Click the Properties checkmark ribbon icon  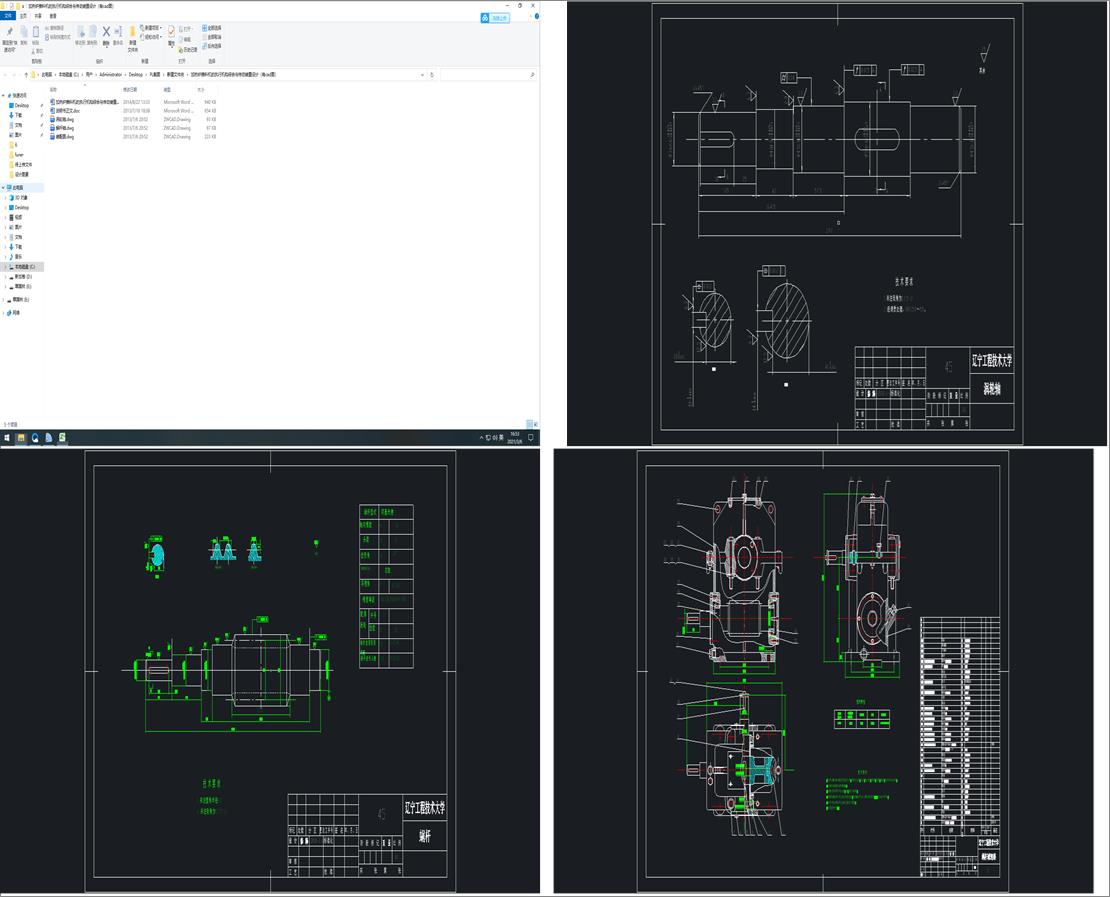click(x=171, y=32)
